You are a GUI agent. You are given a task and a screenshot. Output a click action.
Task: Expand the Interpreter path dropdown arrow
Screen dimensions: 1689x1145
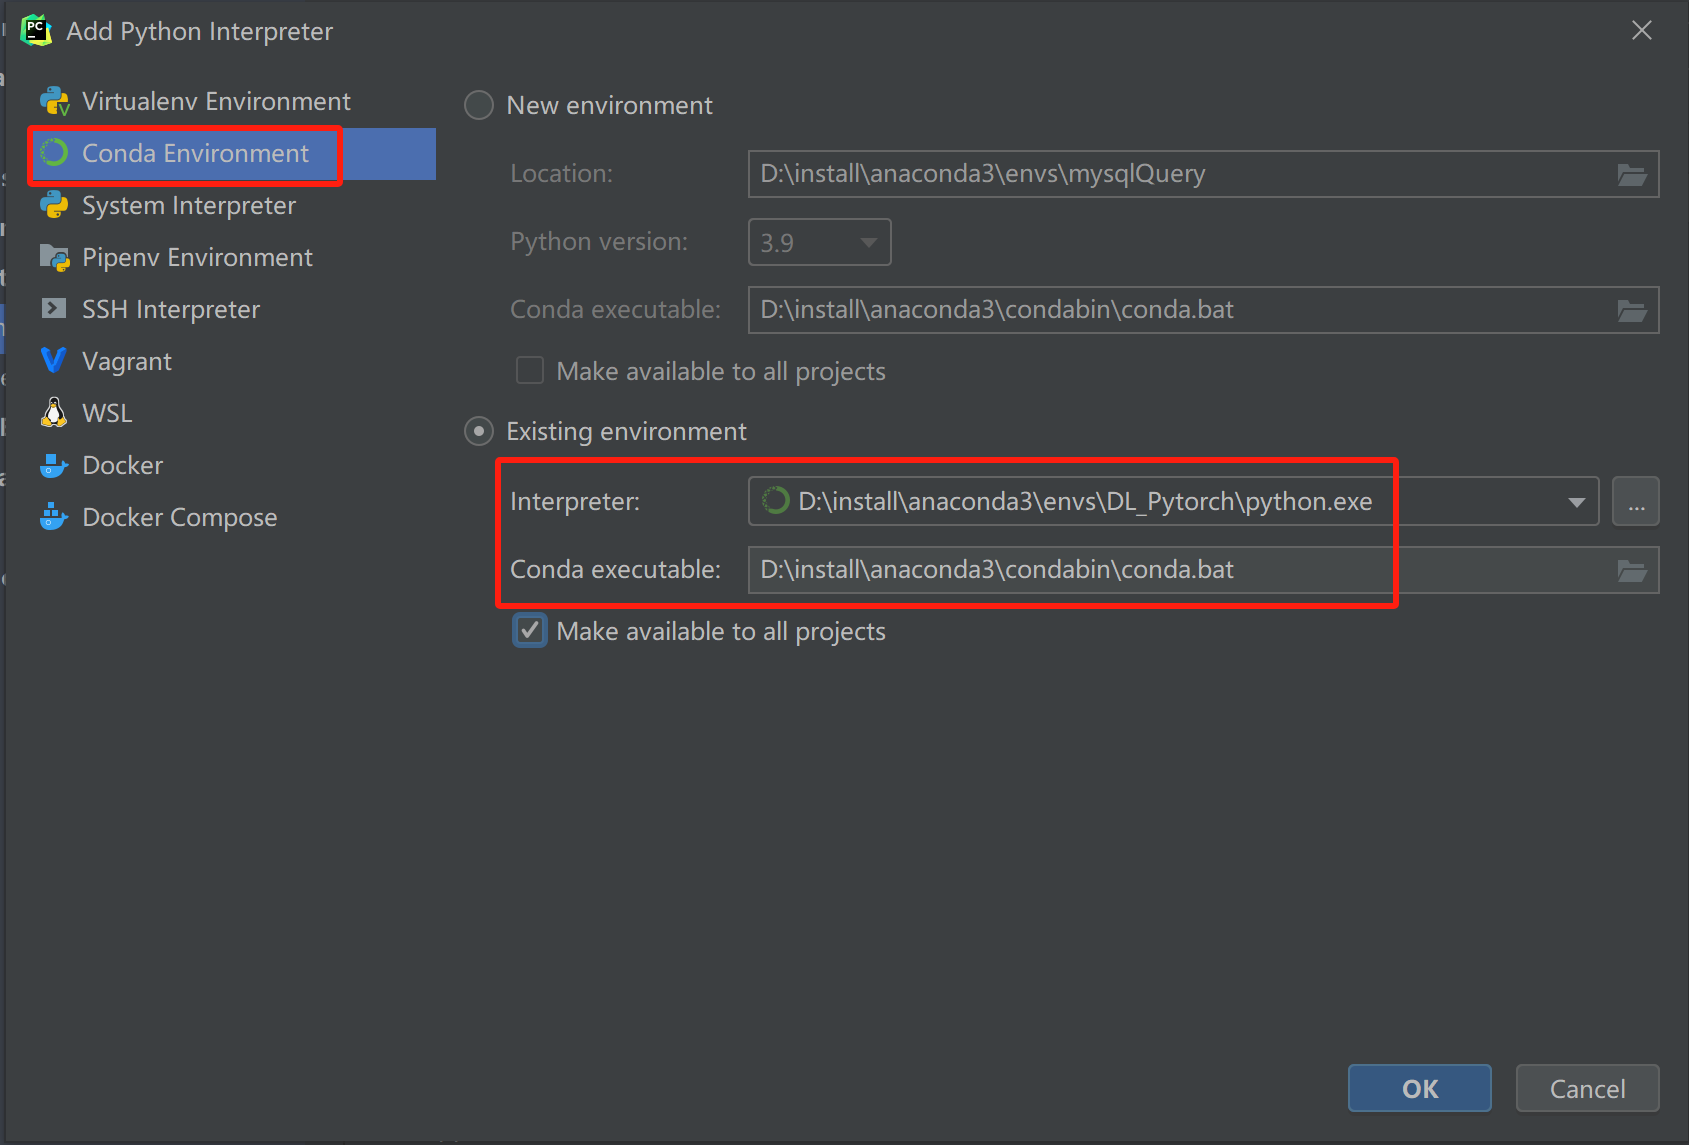click(x=1577, y=502)
